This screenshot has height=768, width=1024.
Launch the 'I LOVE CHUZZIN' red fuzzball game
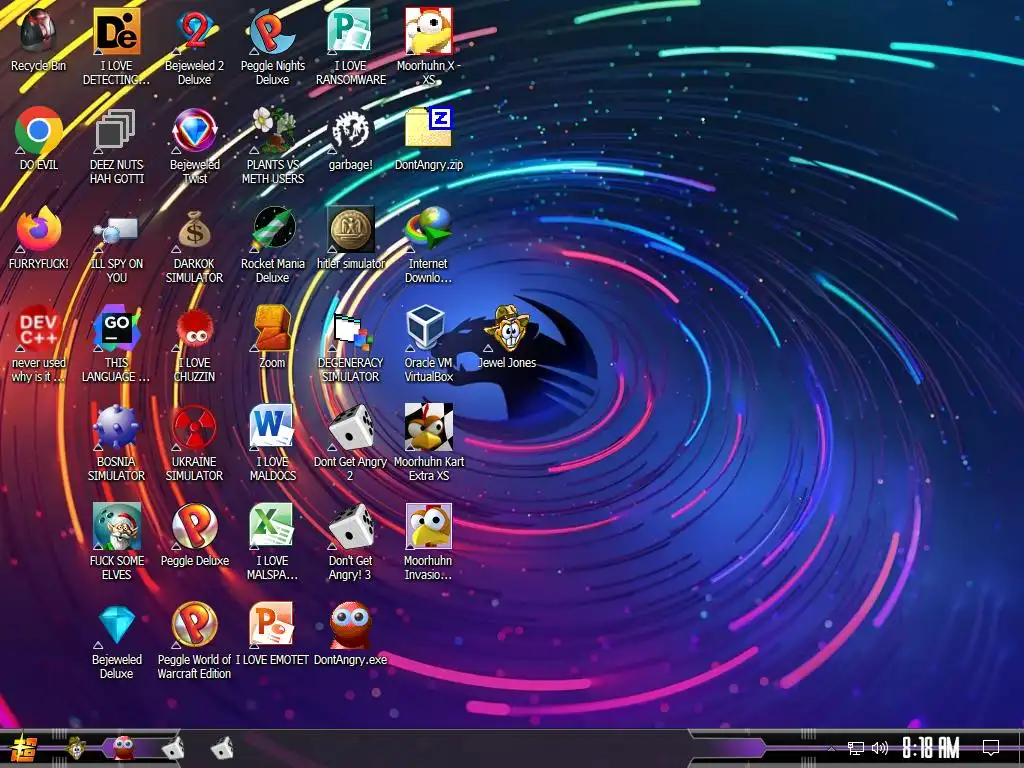point(194,344)
